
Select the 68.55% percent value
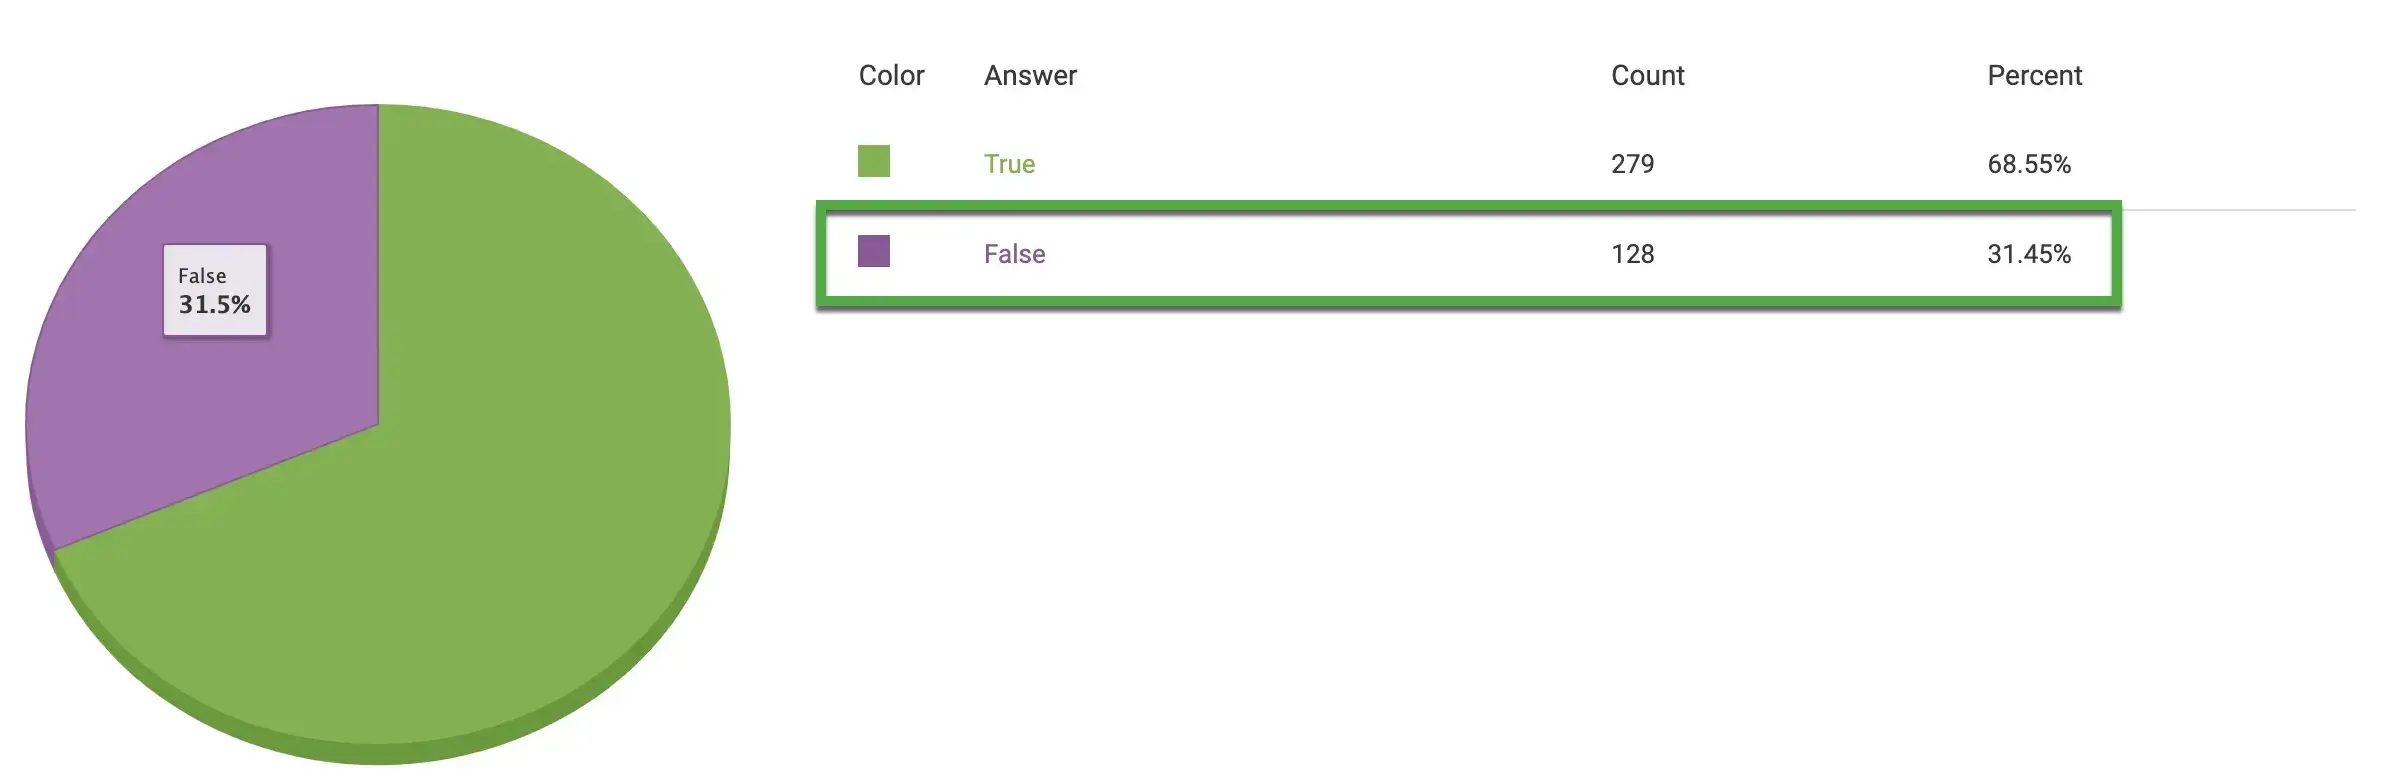(x=2028, y=164)
